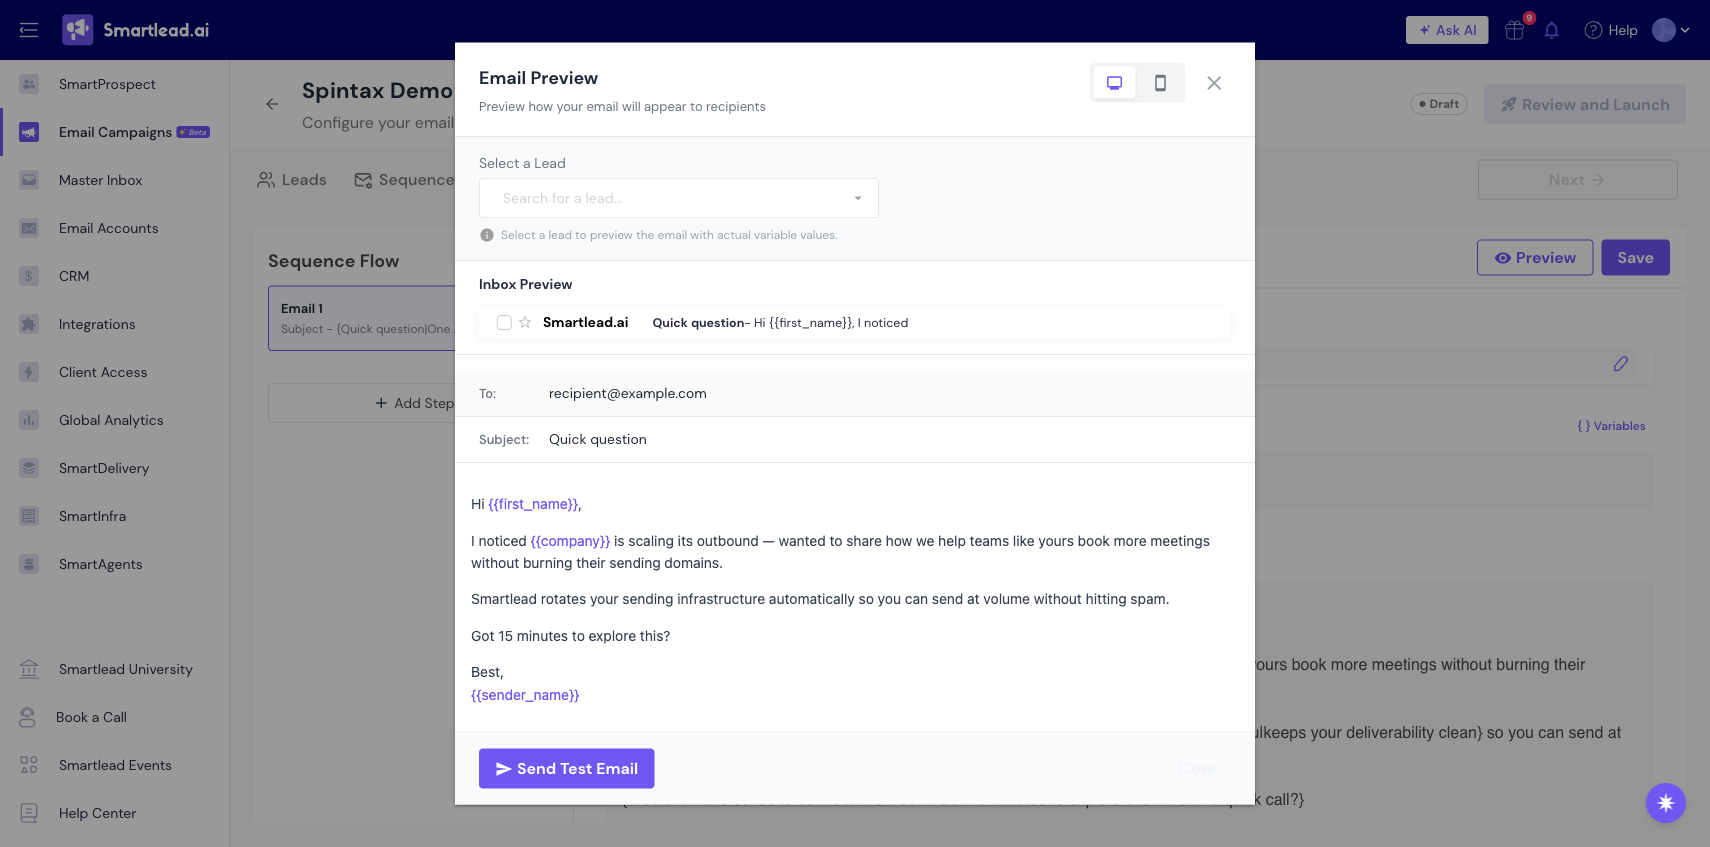Click the SmartDelivery stack icon
Viewport: 1710px width, 847px height.
pos(29,468)
